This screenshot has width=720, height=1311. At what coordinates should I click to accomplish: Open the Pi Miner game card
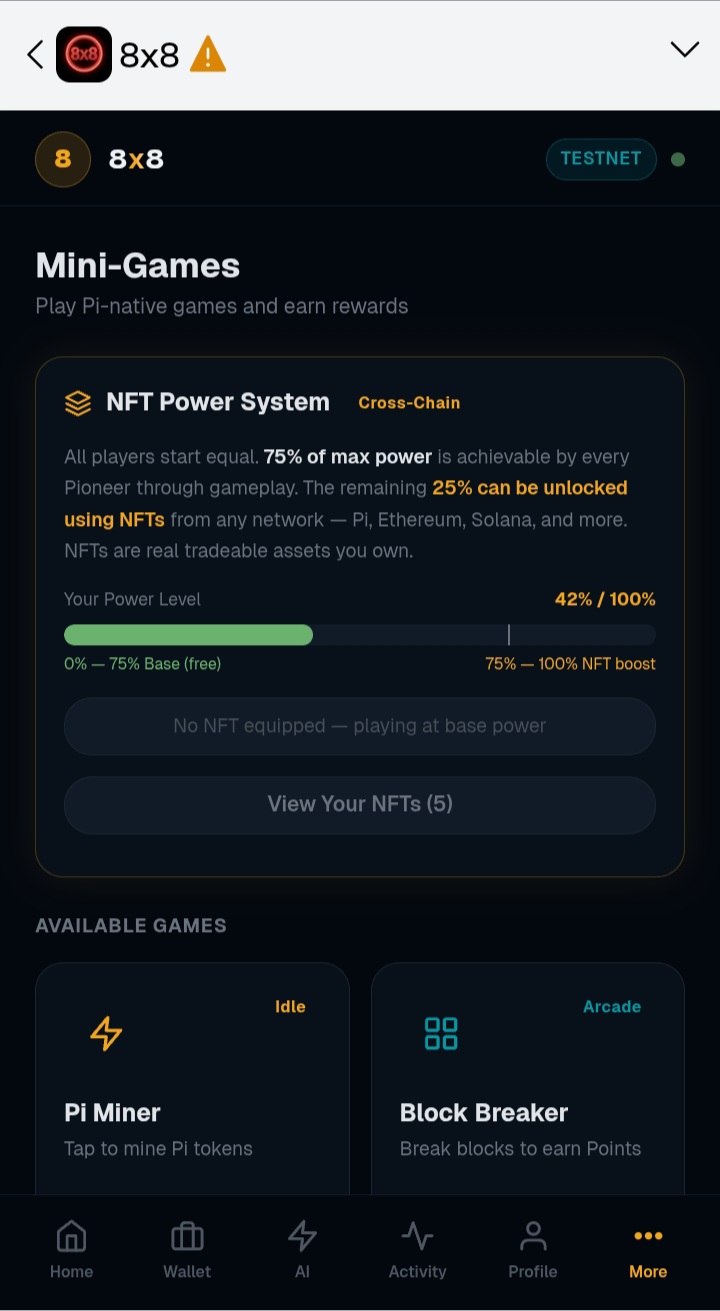(x=192, y=1078)
